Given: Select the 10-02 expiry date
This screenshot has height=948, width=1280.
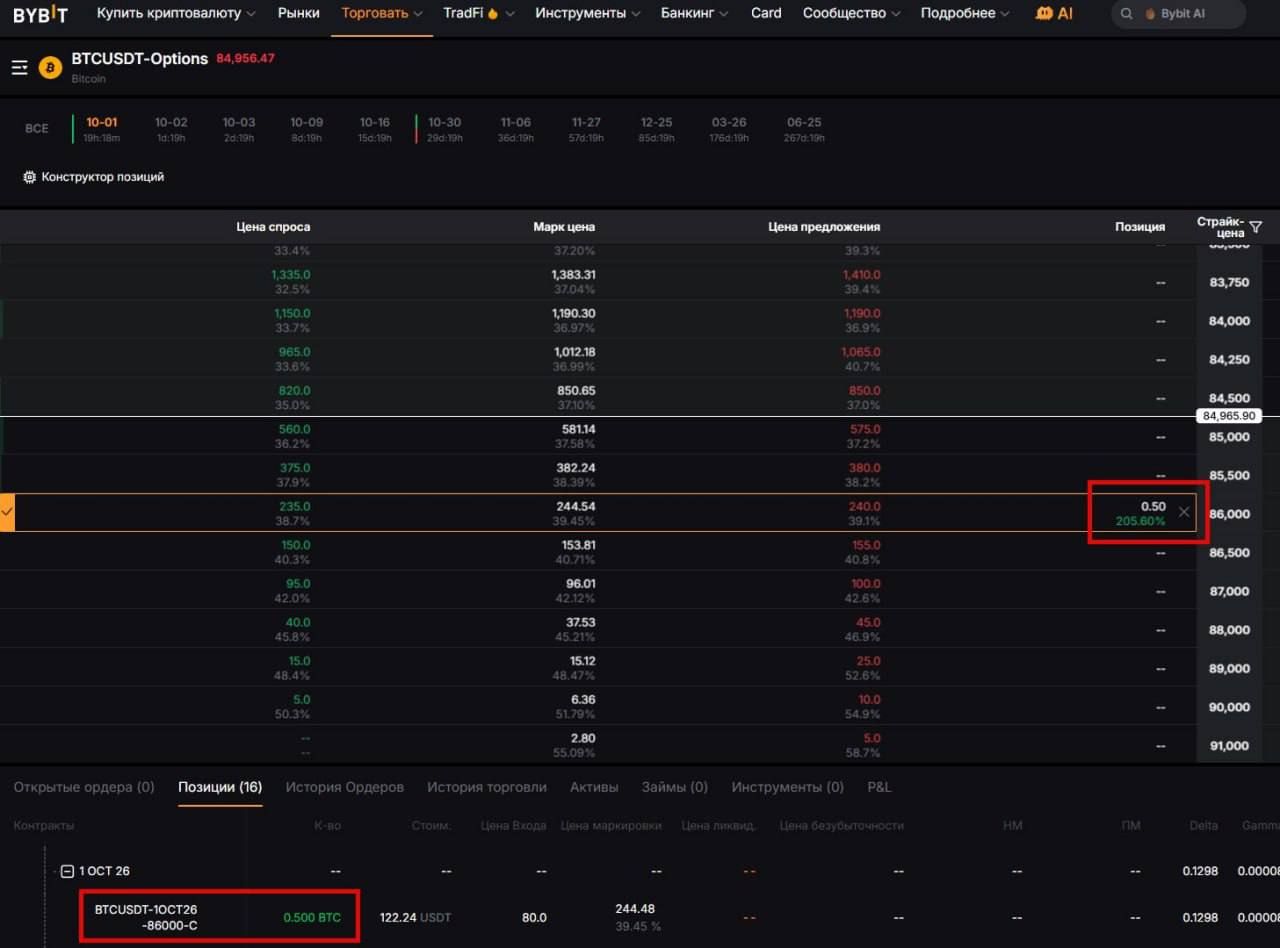Looking at the screenshot, I should coord(171,129).
